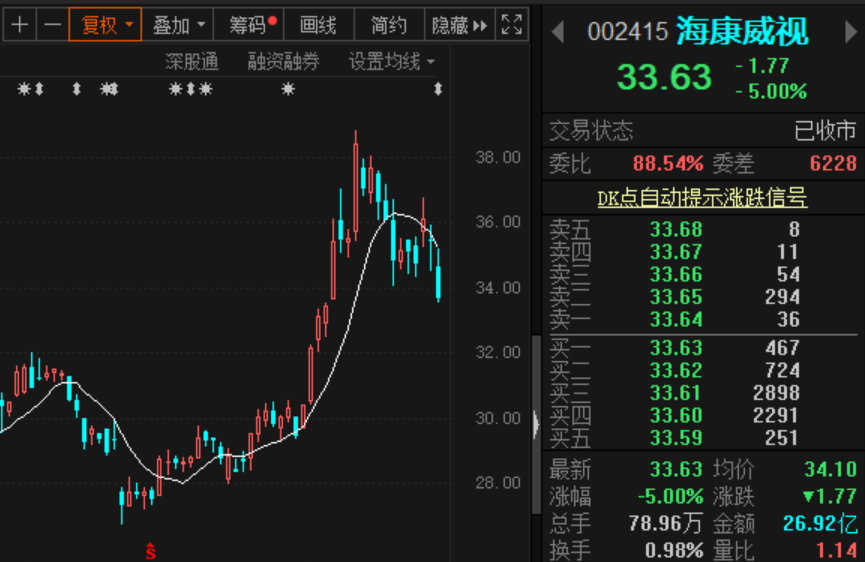Zoom in chart with plus button

(19, 25)
